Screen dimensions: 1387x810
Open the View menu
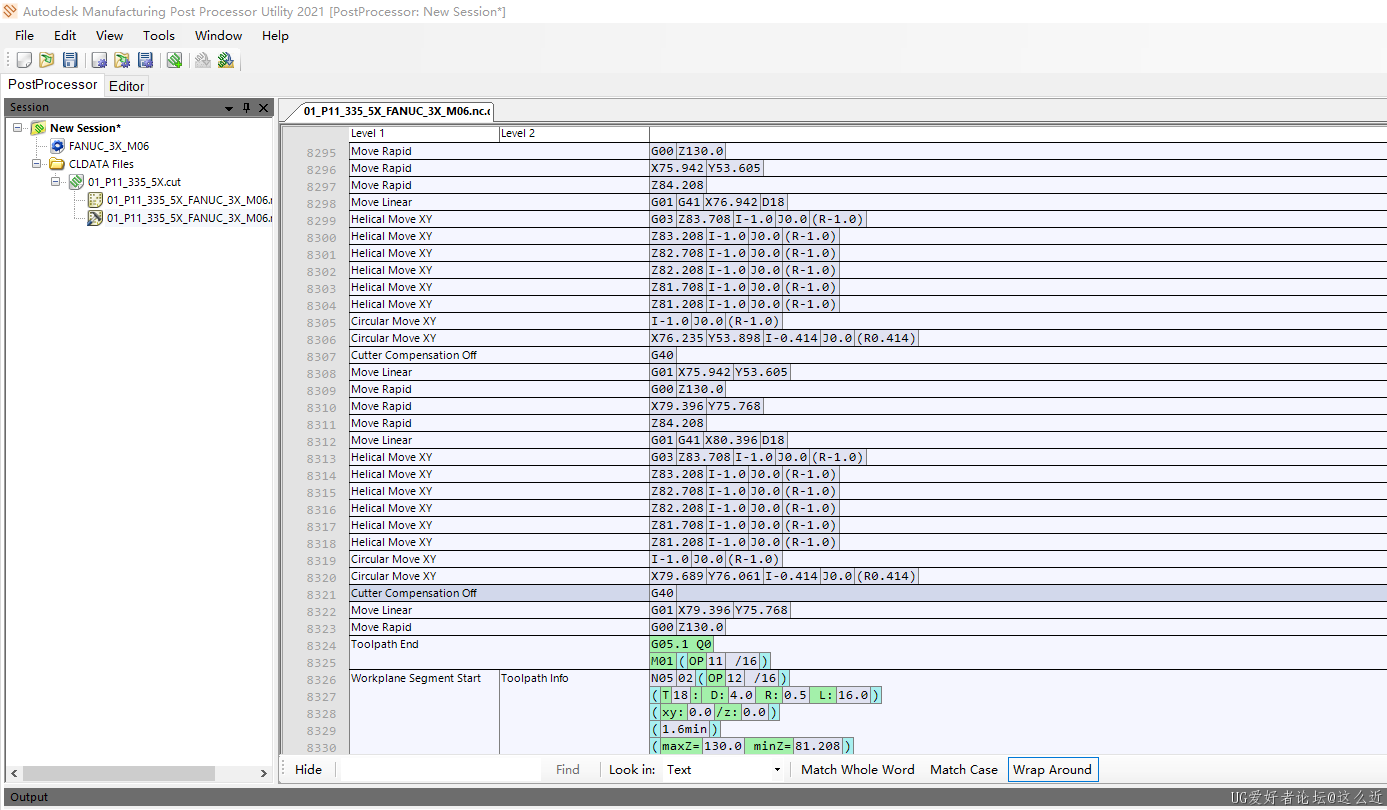(x=109, y=35)
